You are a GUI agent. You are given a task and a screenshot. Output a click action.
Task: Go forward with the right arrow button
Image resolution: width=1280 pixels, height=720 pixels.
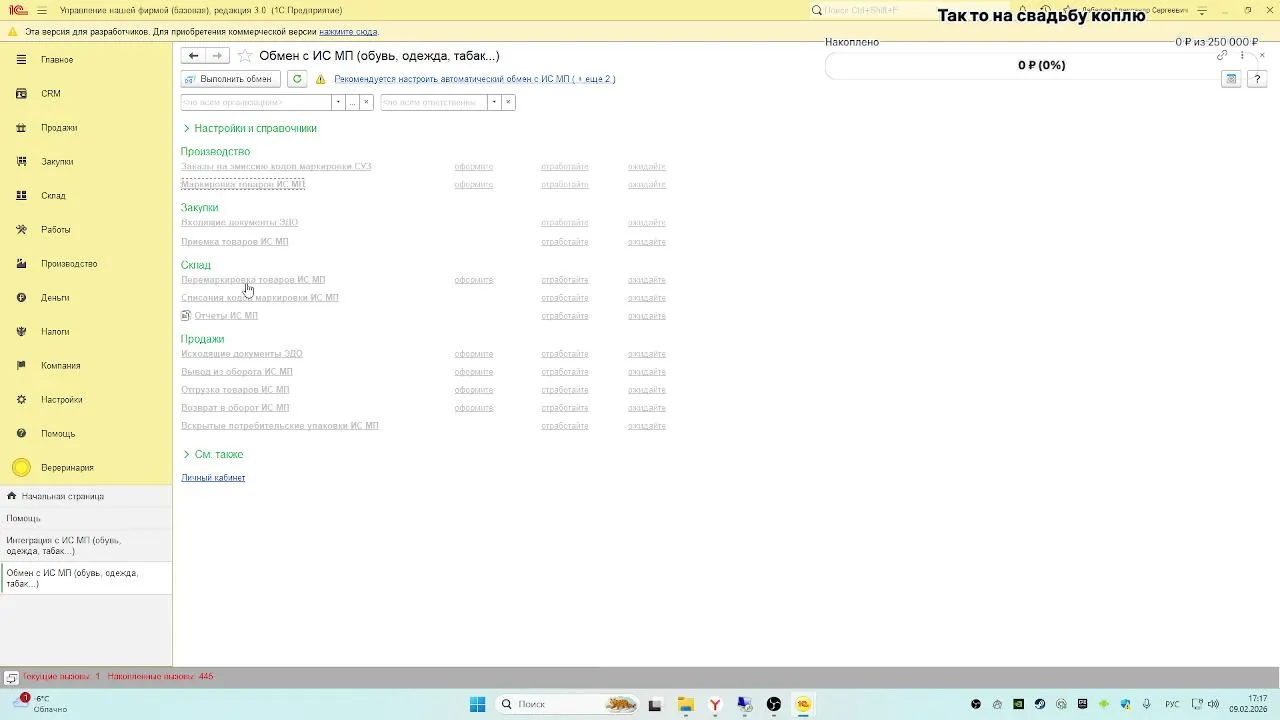coord(217,56)
